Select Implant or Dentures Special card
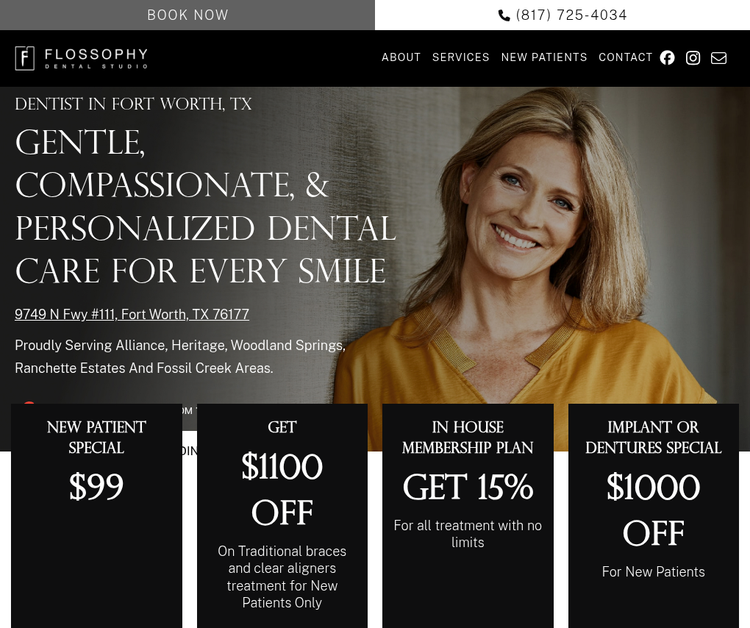Image resolution: width=750 pixels, height=628 pixels. click(653, 516)
